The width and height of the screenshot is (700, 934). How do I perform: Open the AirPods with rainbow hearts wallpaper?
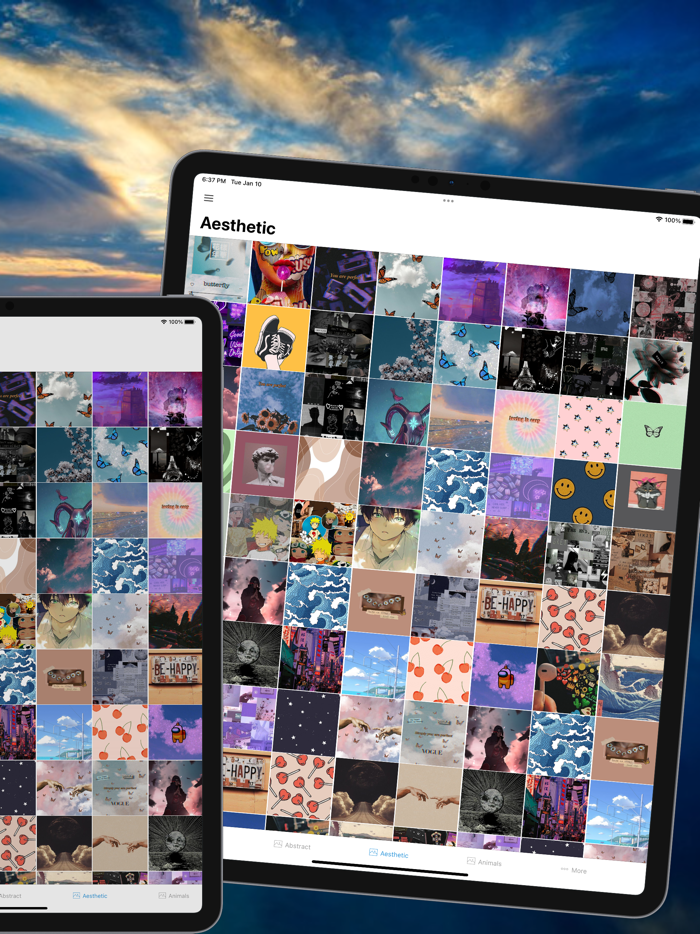tap(568, 680)
